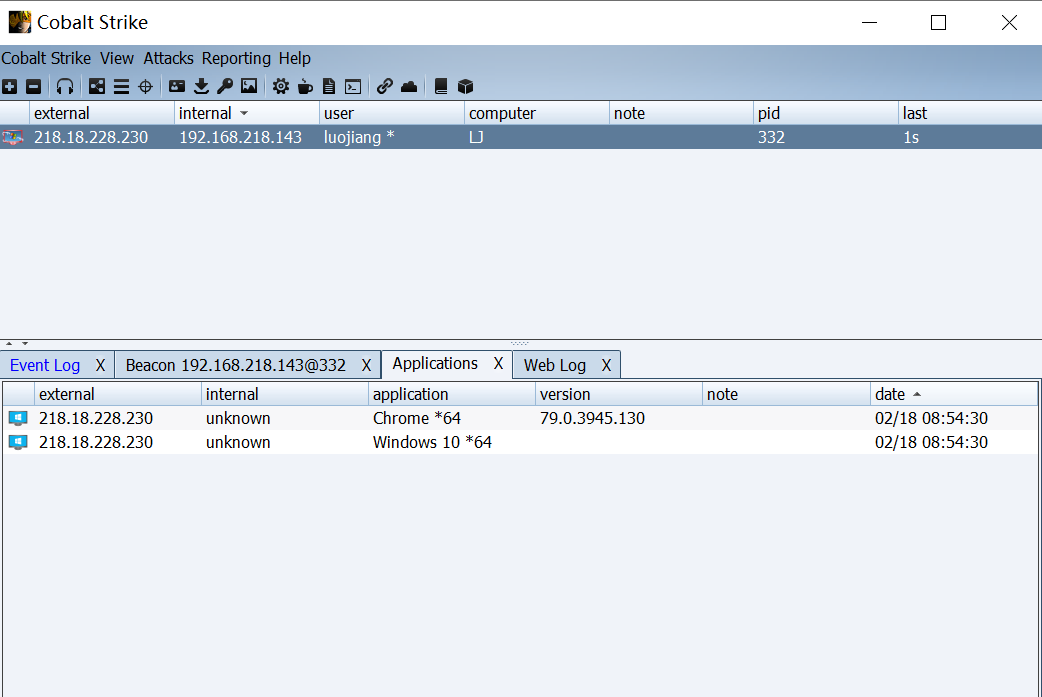
Task: Open credentials via ID card icon
Action: click(x=177, y=86)
